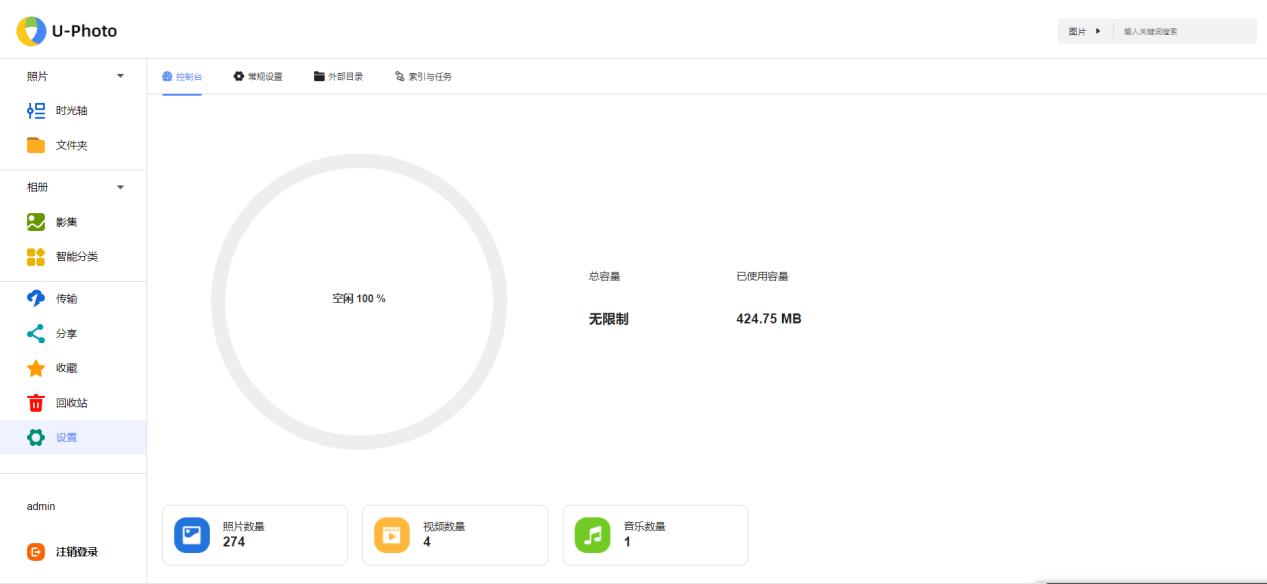
Task: Switch to the 常规设置 tab
Action: (x=258, y=77)
